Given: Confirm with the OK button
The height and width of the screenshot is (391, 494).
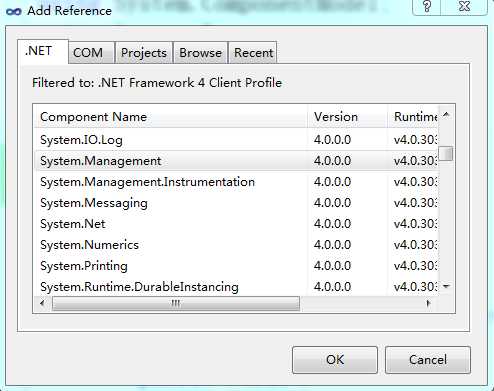Looking at the screenshot, I should (x=335, y=360).
